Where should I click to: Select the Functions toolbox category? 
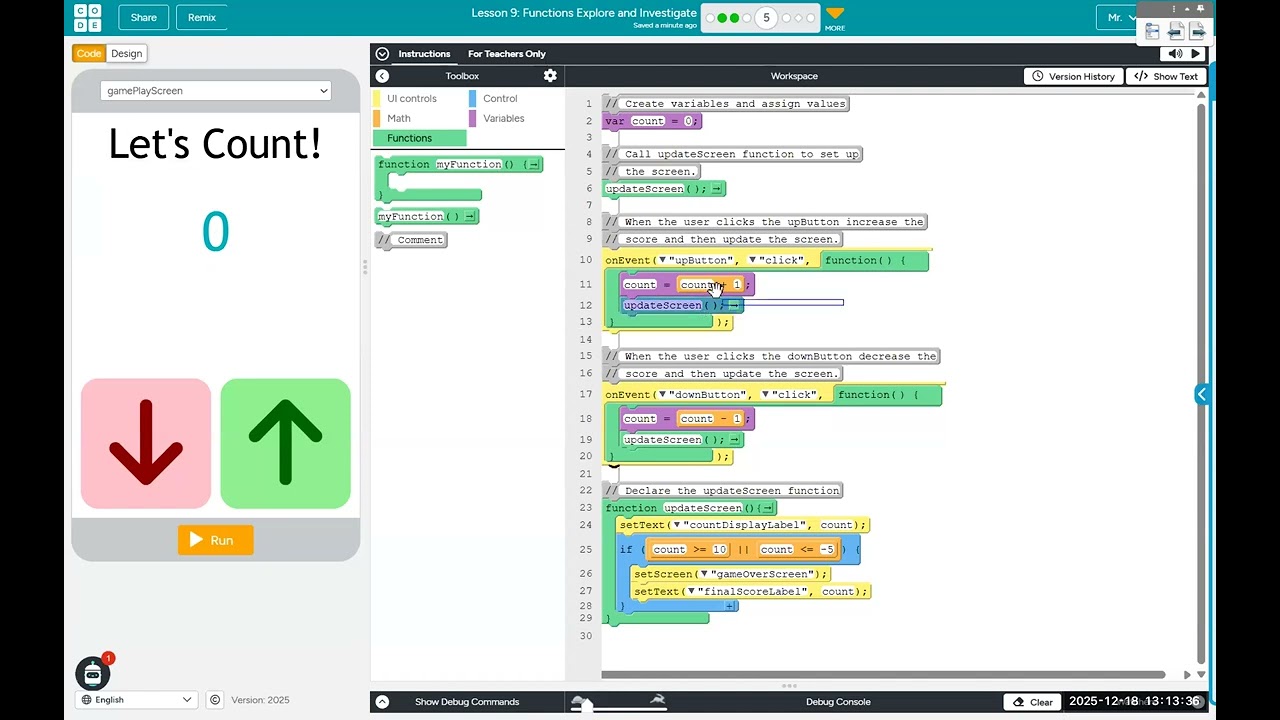(419, 138)
